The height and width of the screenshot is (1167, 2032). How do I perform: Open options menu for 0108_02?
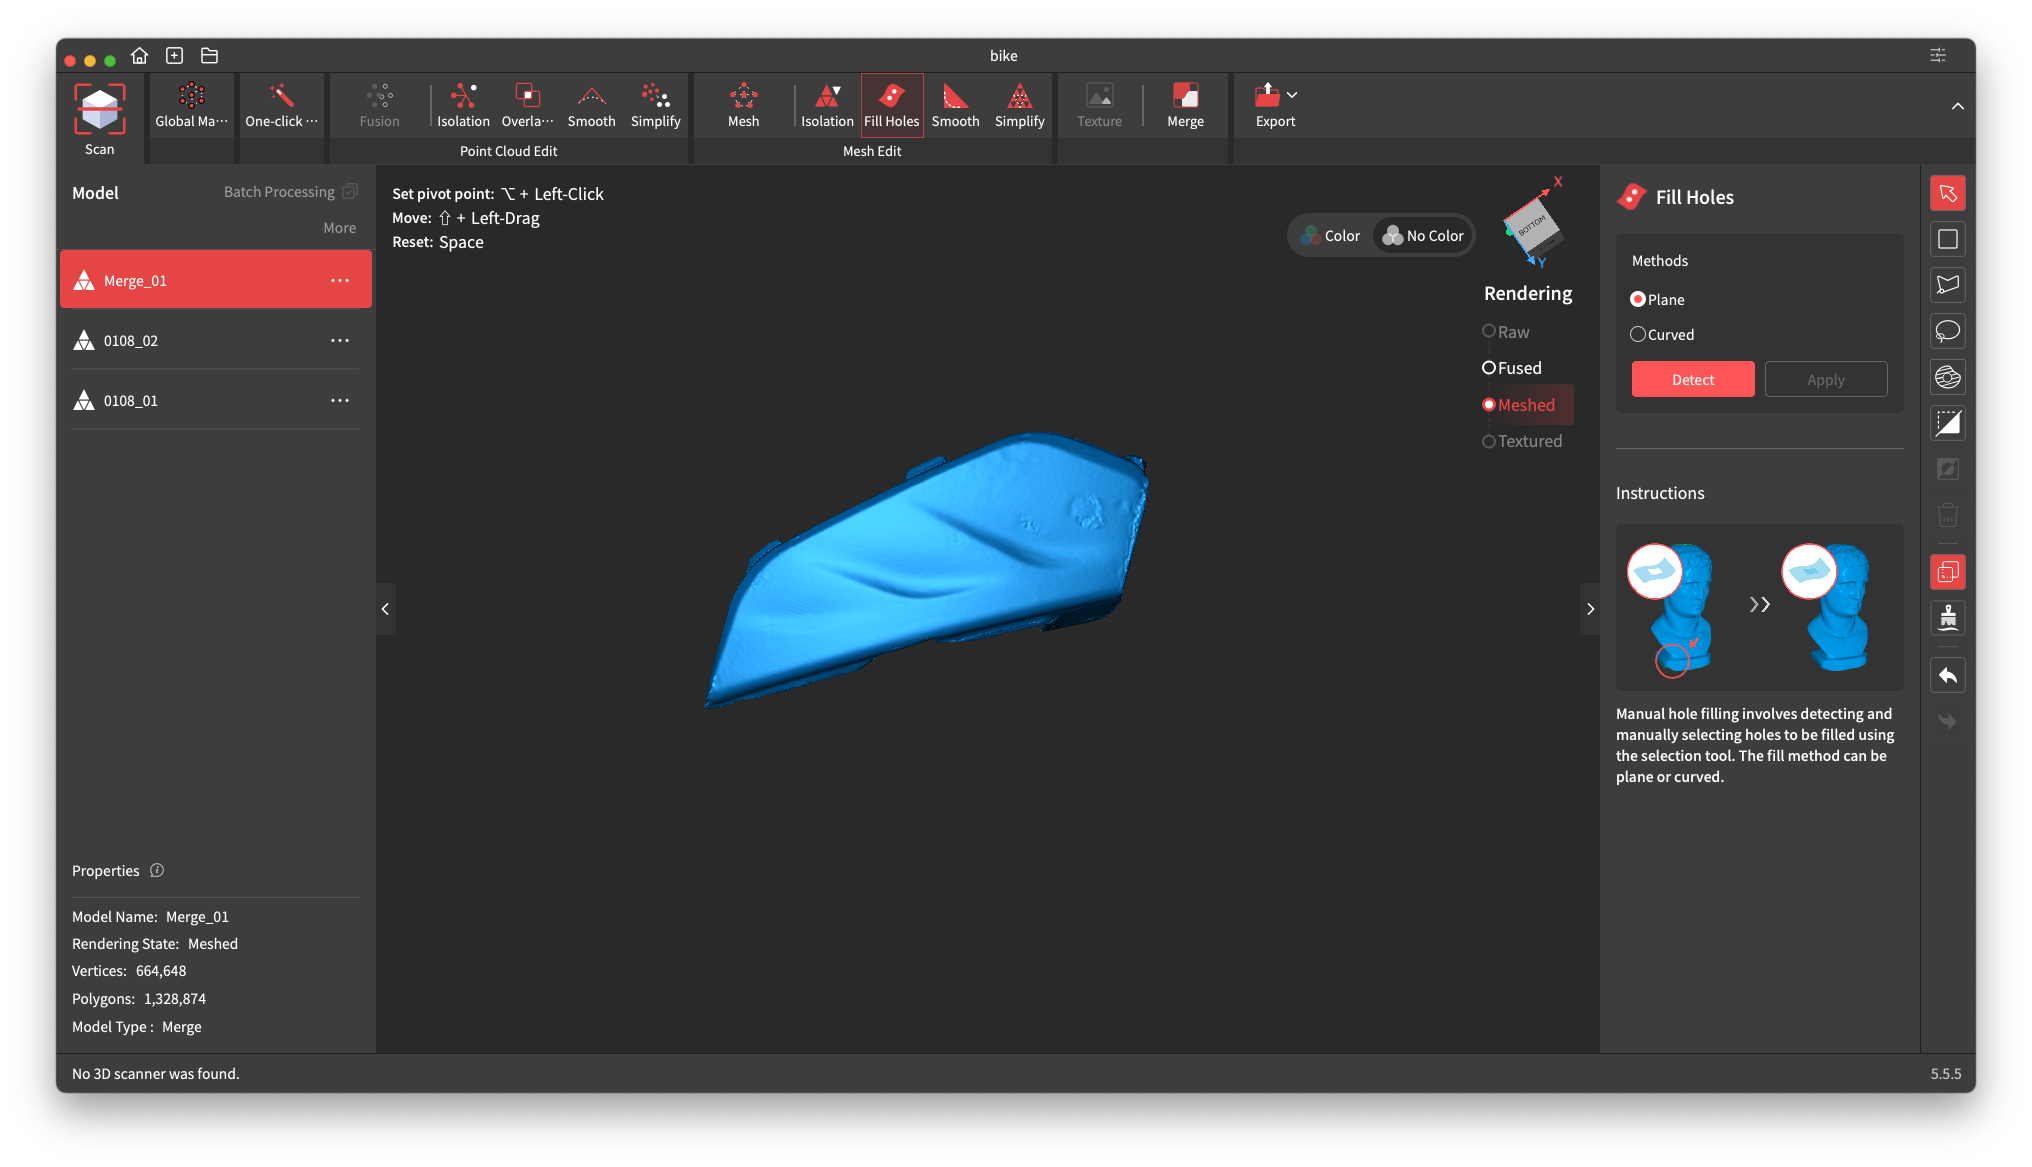click(x=340, y=340)
